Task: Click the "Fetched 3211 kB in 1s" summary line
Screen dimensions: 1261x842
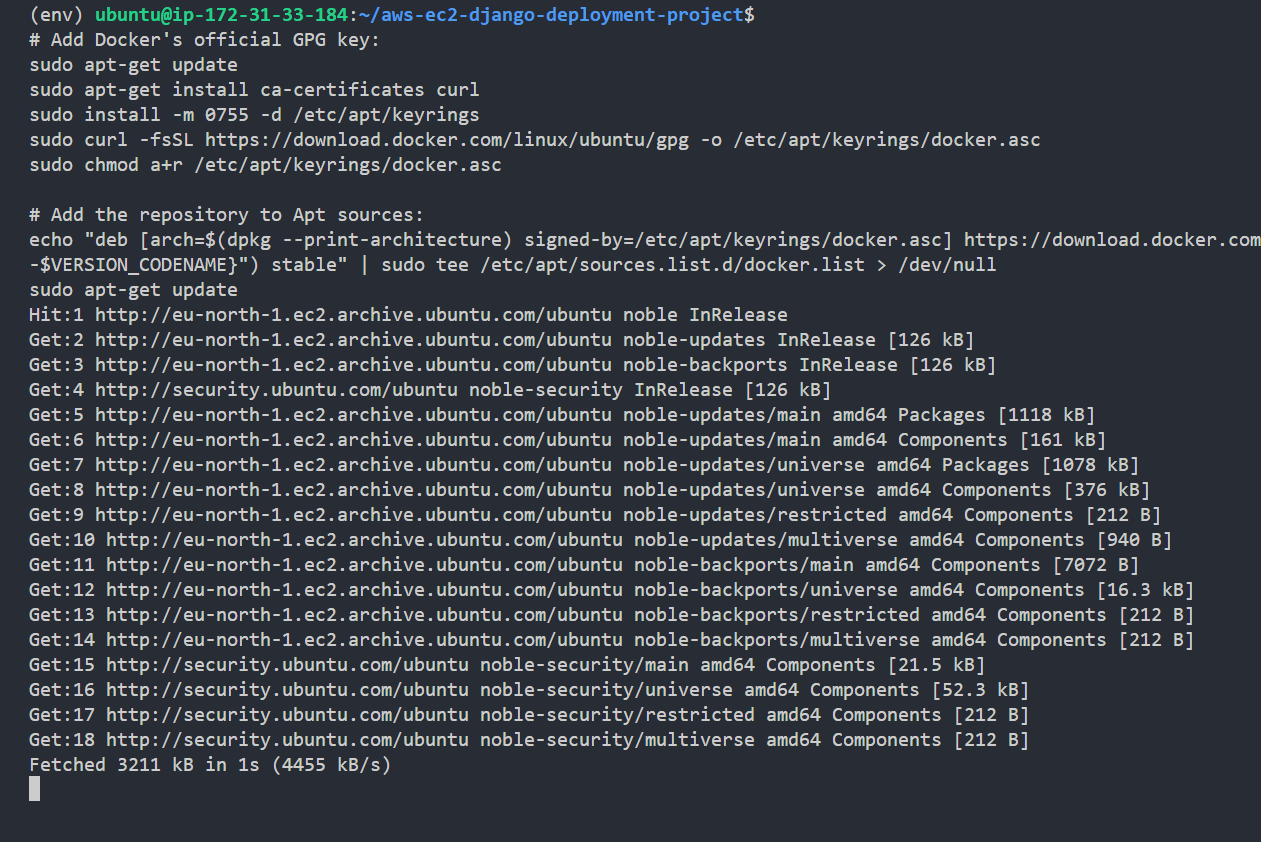Action: point(210,765)
